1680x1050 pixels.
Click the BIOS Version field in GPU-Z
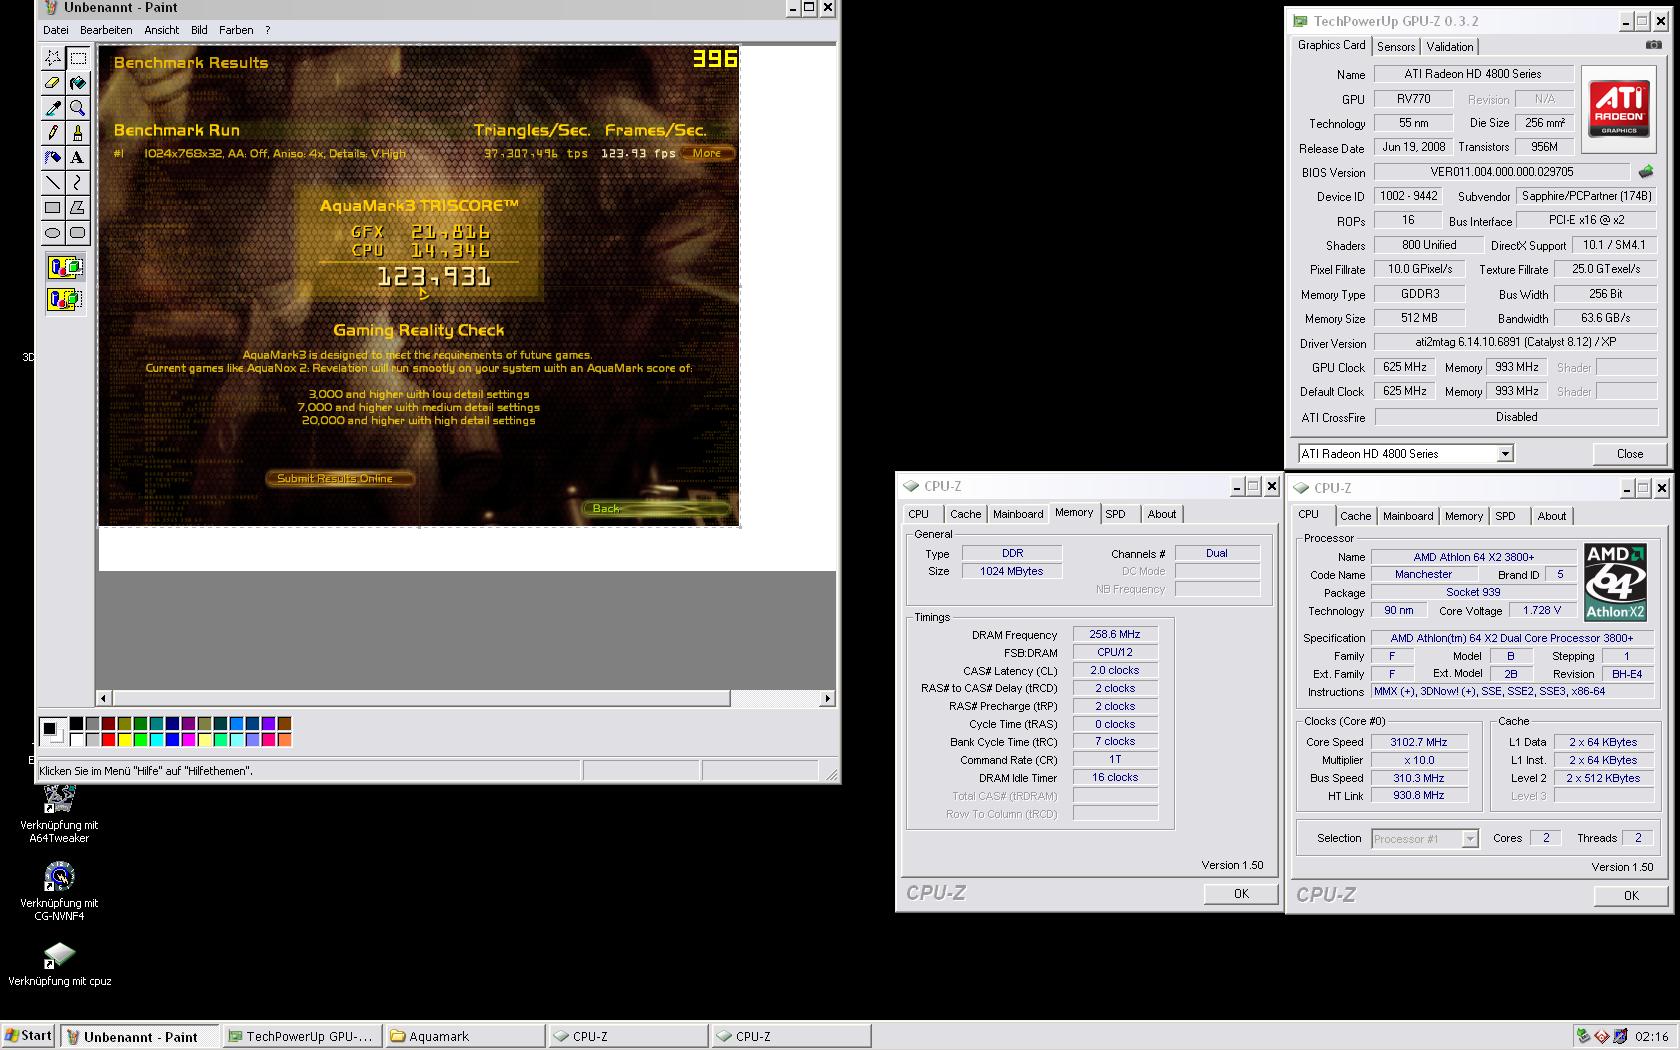pos(1501,172)
